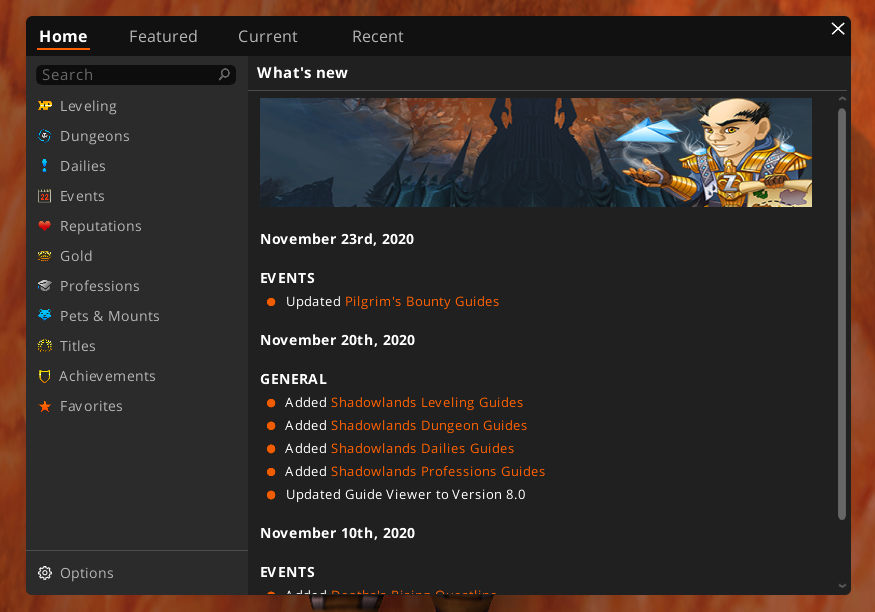Choose the Reputations category label

pyautogui.click(x=100, y=226)
